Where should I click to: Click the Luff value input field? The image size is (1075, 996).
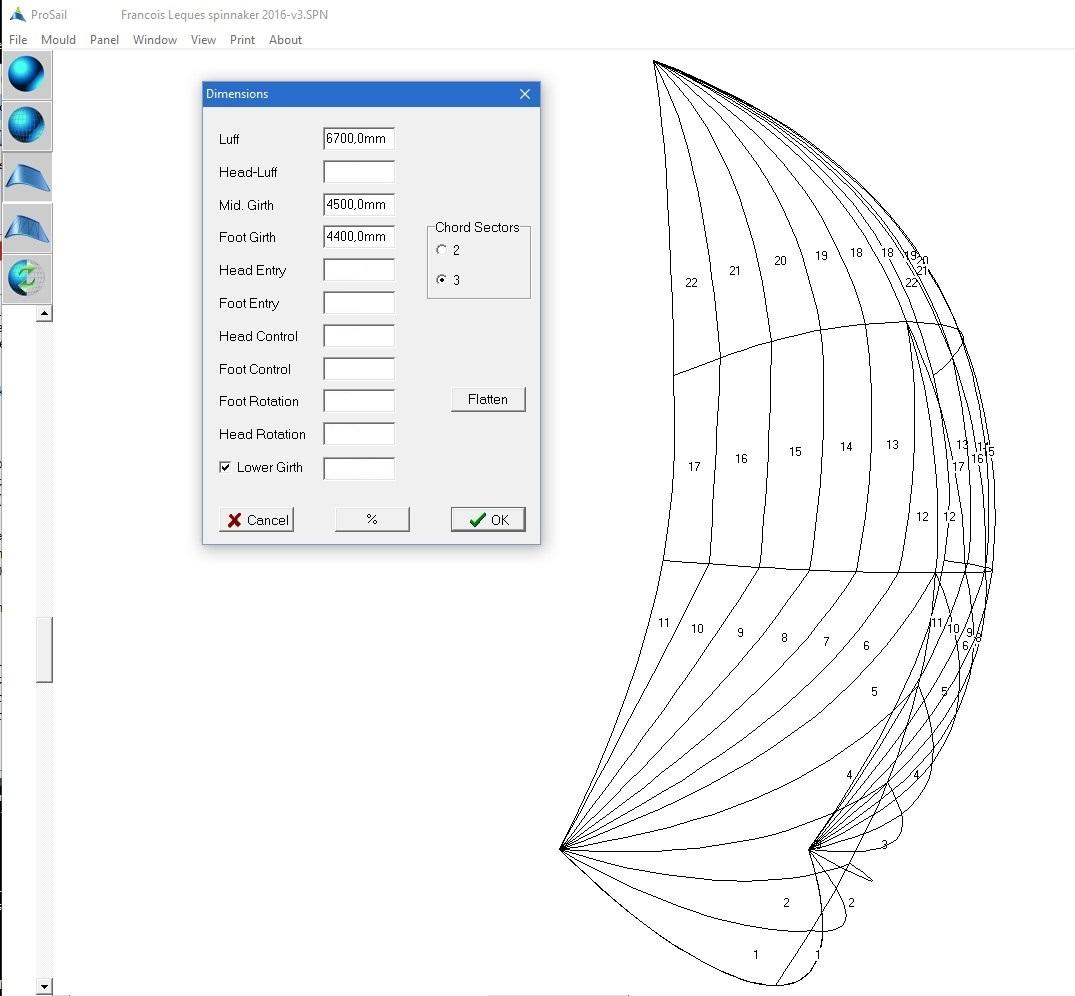point(359,139)
